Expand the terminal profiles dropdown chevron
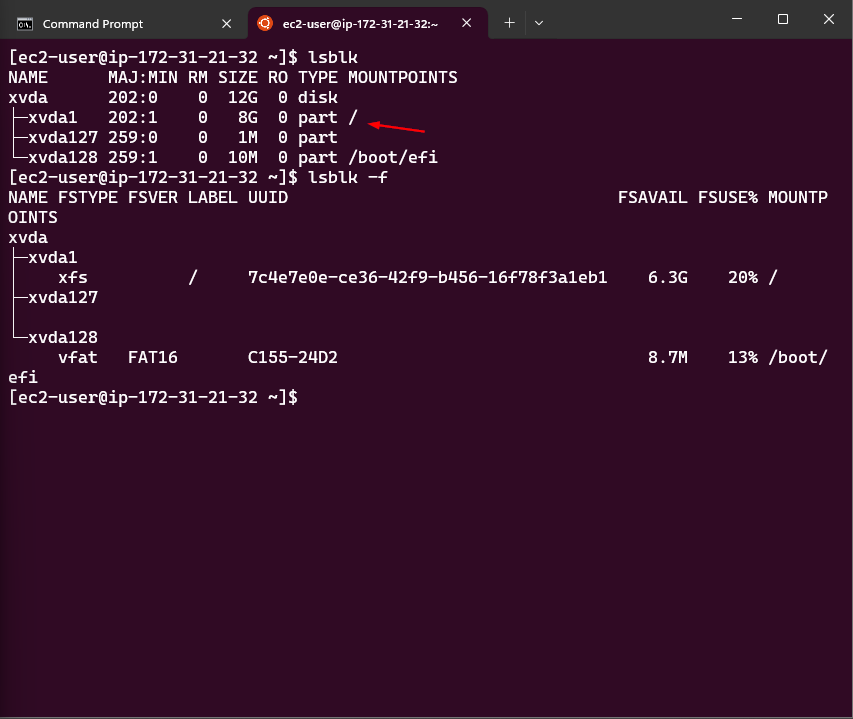This screenshot has height=719, width=853. pyautogui.click(x=539, y=22)
